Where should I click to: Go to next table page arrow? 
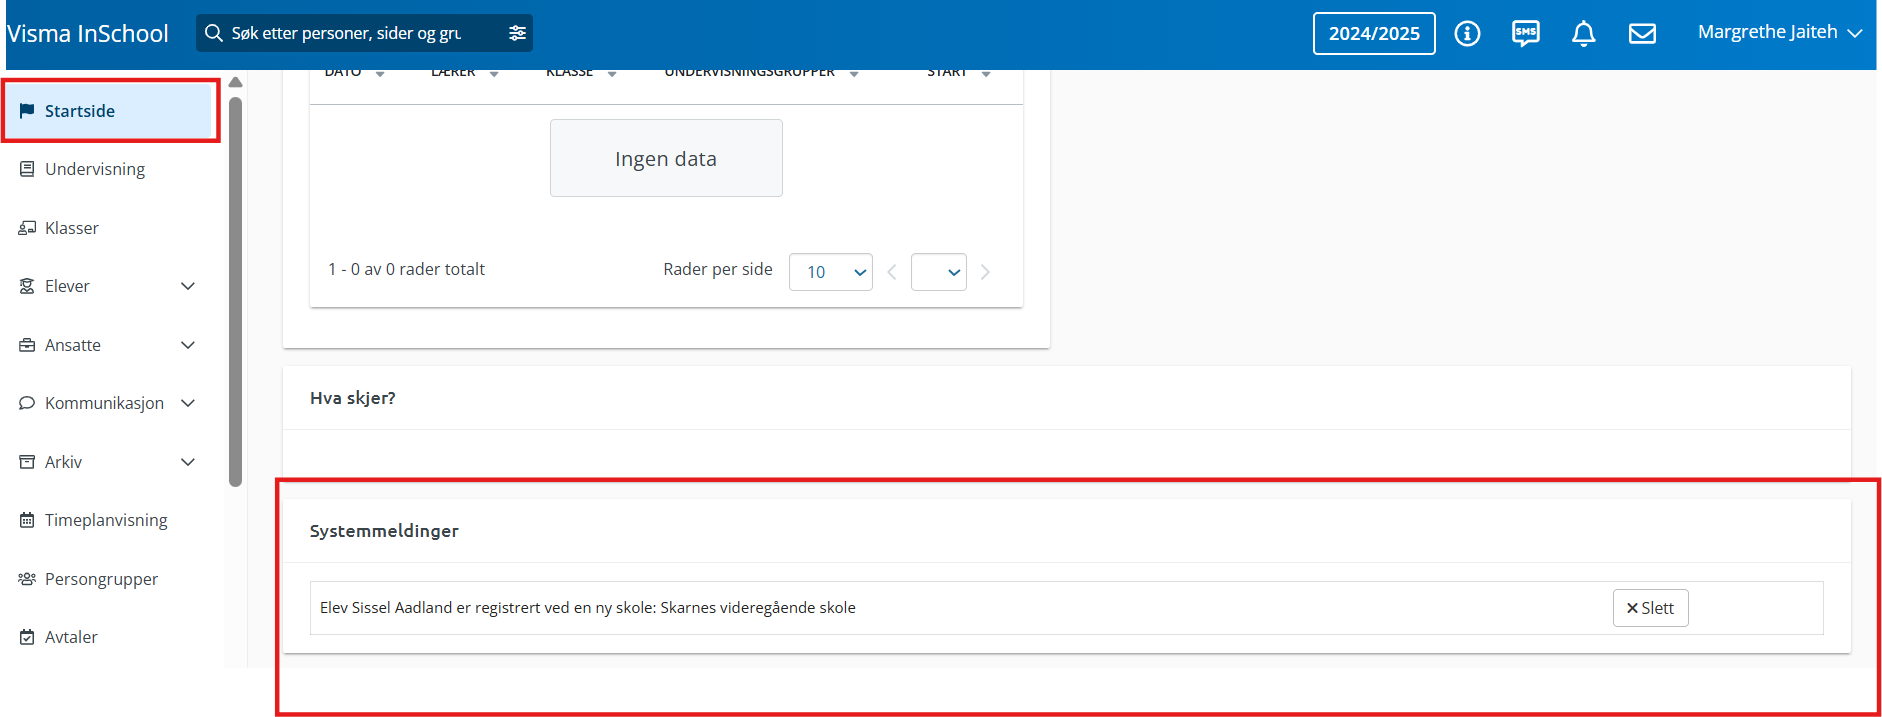(x=985, y=272)
